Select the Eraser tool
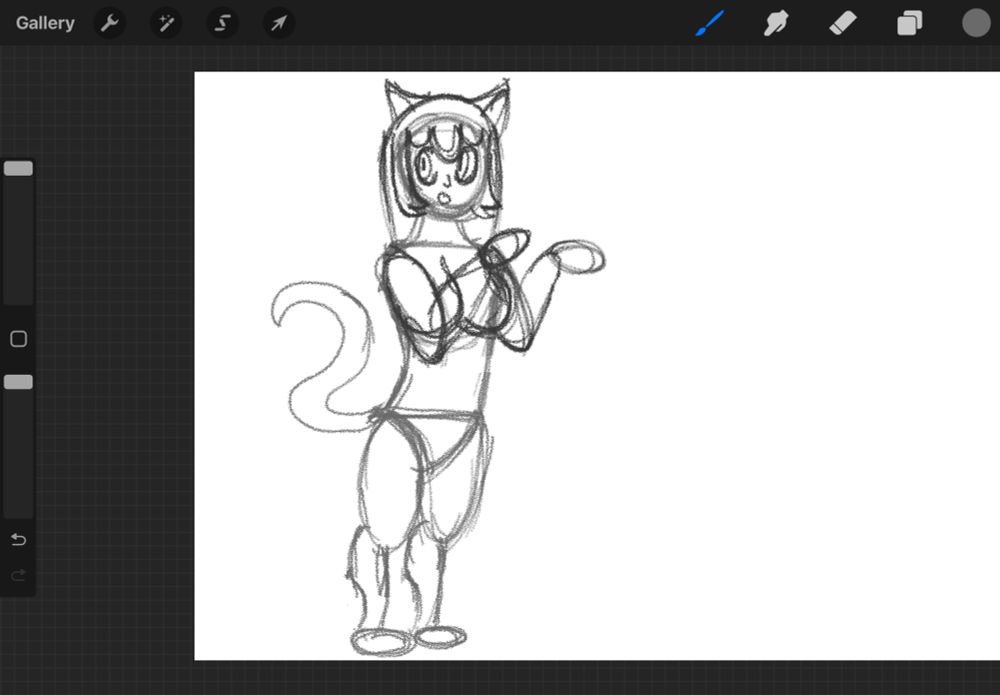 (x=842, y=24)
